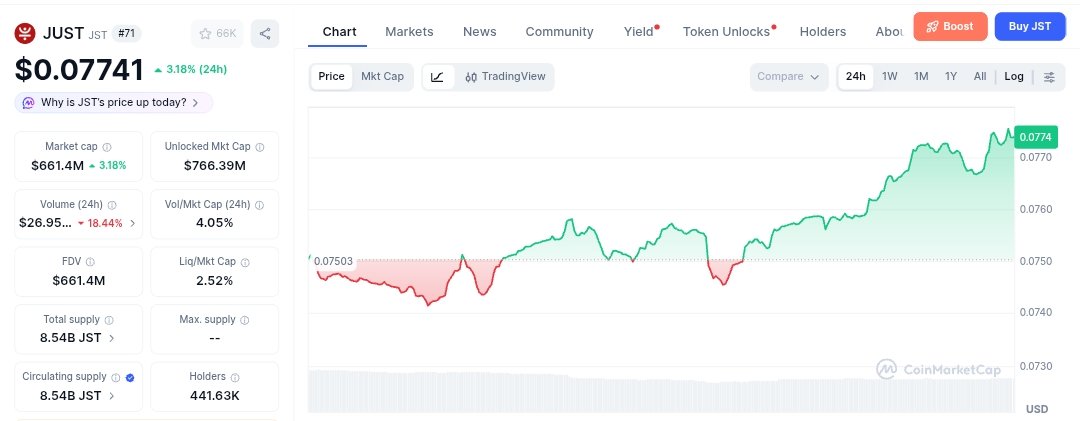1080x421 pixels.
Task: Switch to the Community tab
Action: (x=559, y=32)
